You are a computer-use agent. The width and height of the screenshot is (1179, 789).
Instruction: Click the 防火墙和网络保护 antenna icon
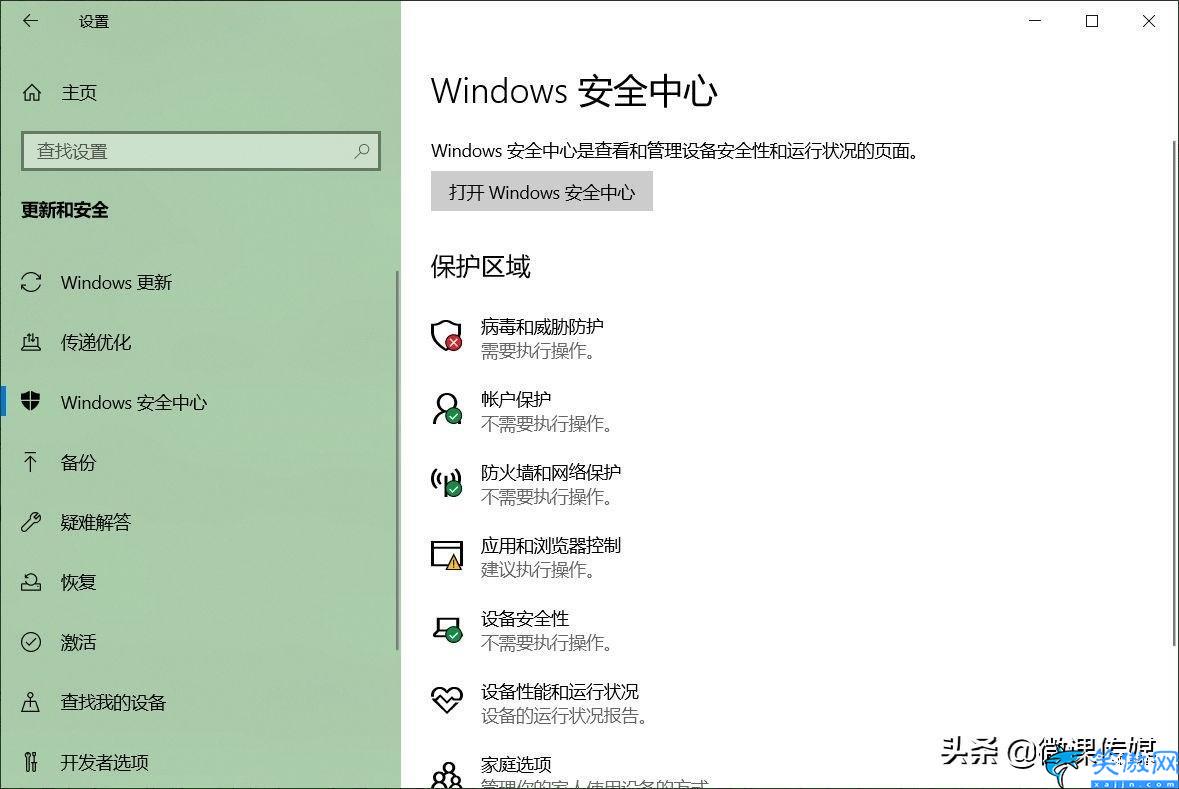[x=446, y=481]
